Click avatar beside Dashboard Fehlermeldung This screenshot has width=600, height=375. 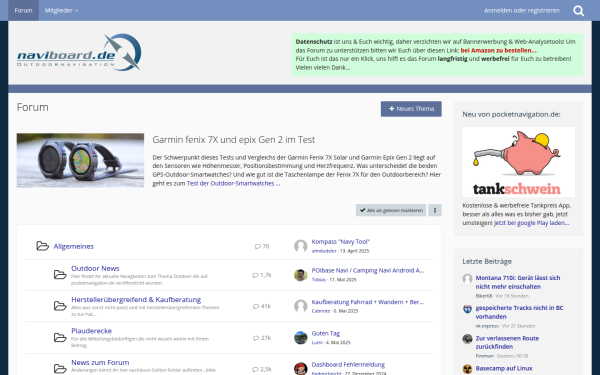[x=301, y=368]
